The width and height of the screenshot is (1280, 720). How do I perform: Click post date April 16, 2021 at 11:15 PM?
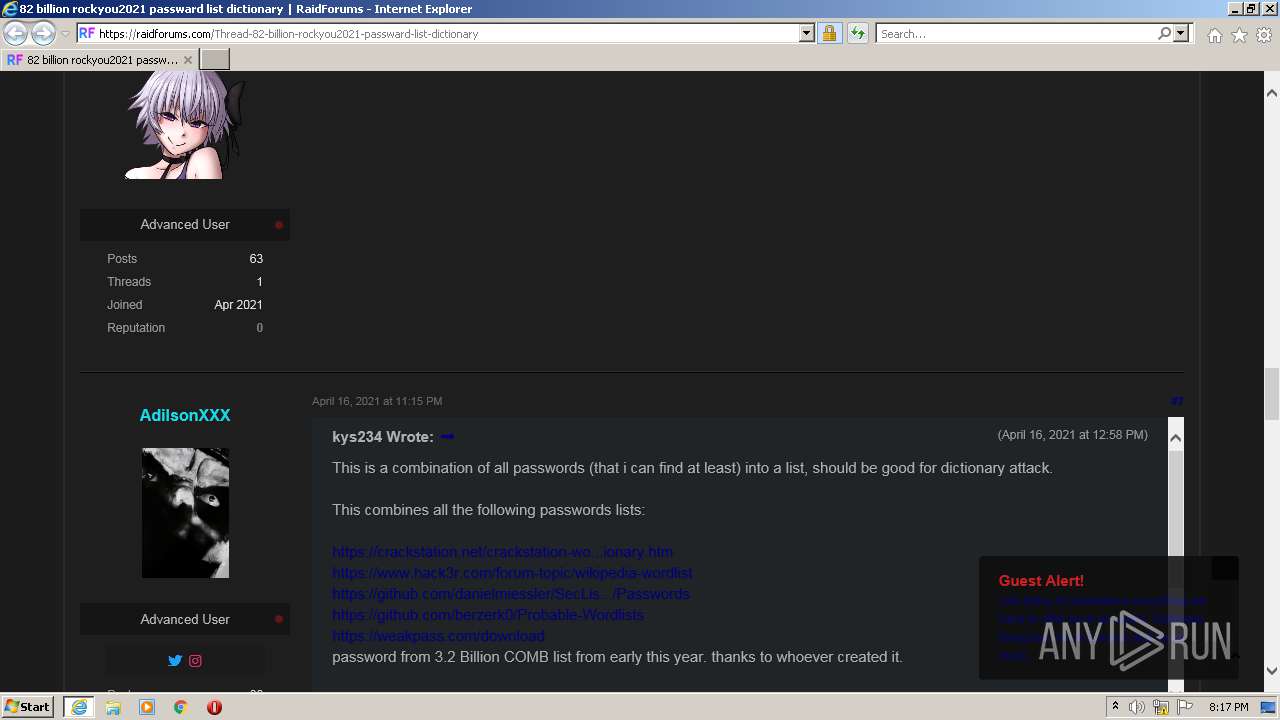point(377,401)
